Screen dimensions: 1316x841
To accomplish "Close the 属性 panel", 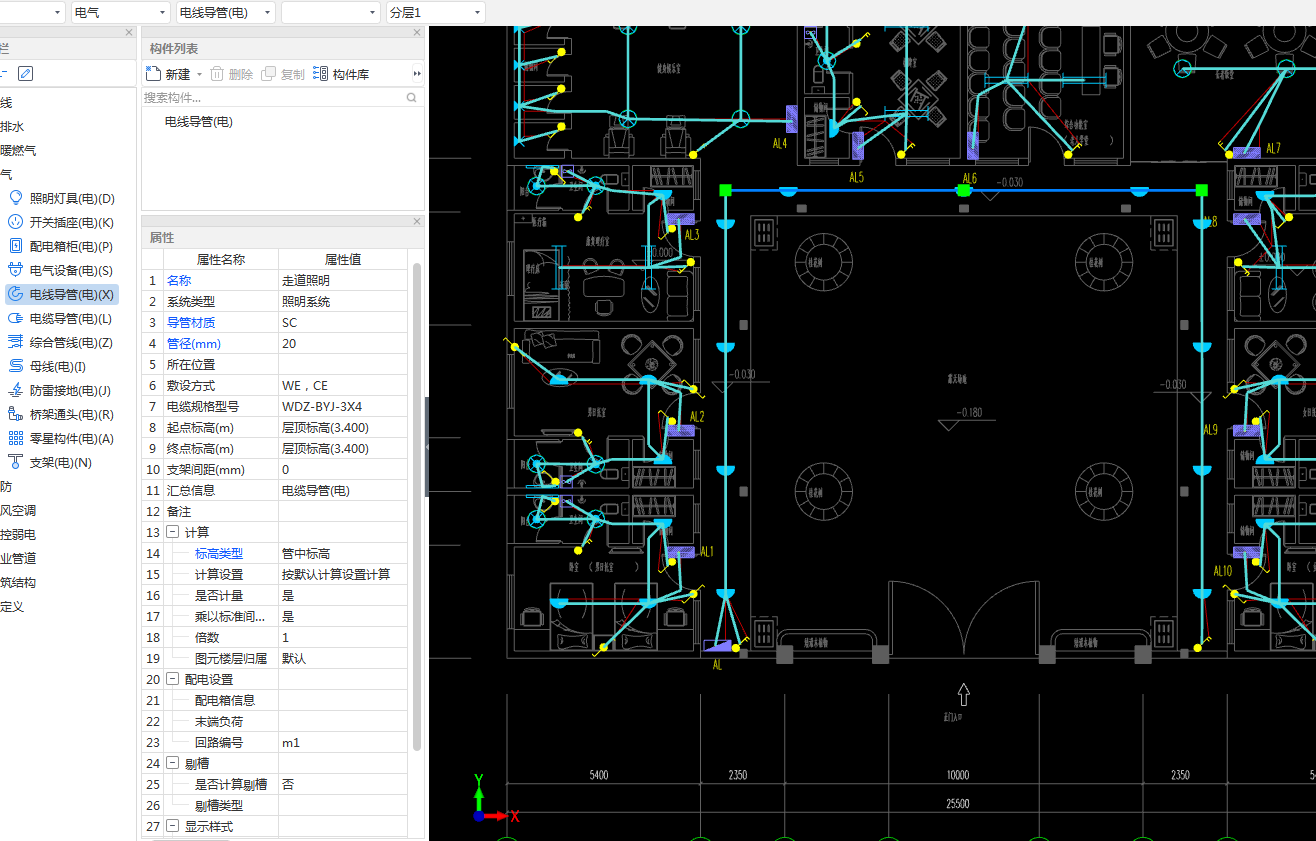I will point(417,221).
